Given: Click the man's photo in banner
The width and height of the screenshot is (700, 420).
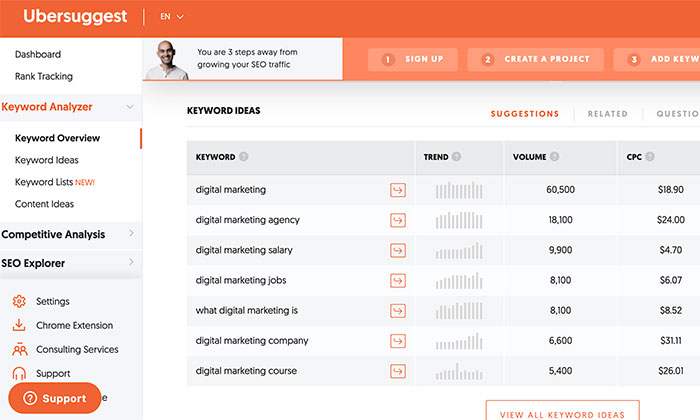Looking at the screenshot, I should (x=167, y=60).
